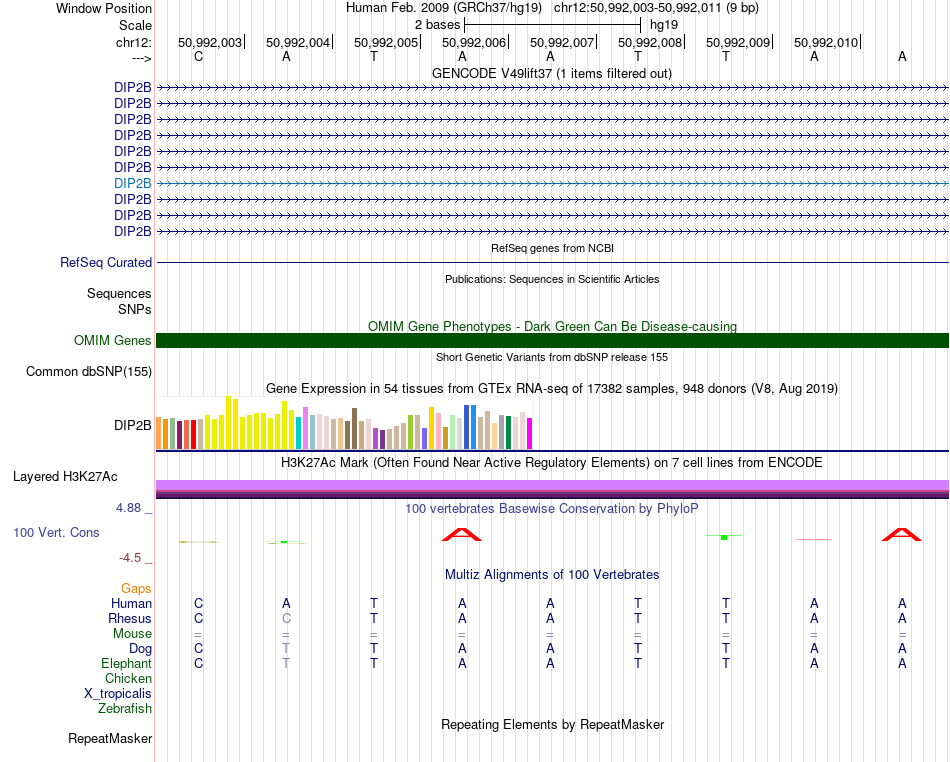Click the OMIM Genes label
This screenshot has width=950, height=762.
[112, 340]
